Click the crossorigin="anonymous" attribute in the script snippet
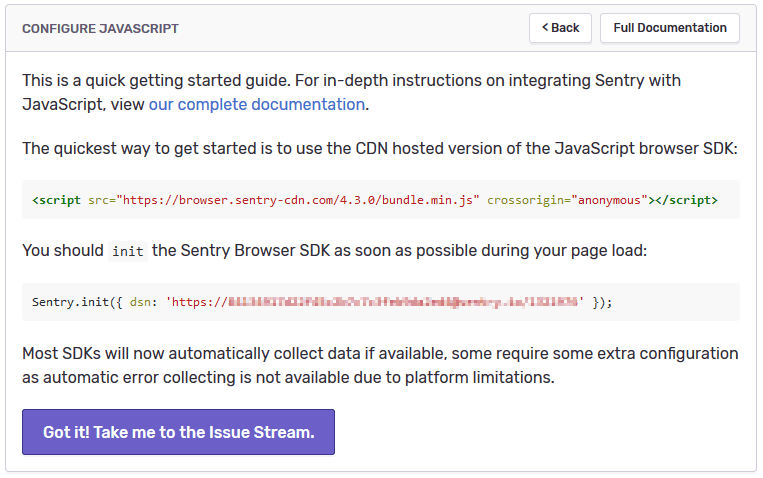Image resolution: width=763 pixels, height=478 pixels. click(x=567, y=200)
